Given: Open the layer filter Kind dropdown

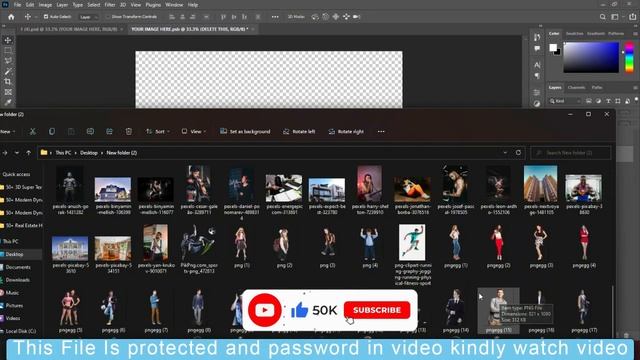Looking at the screenshot, I should (x=565, y=101).
